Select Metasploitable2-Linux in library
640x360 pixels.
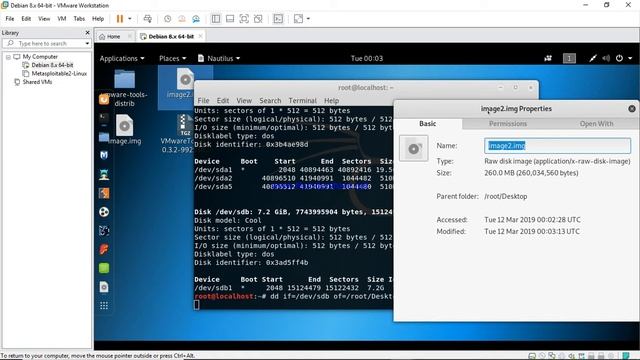(59, 73)
